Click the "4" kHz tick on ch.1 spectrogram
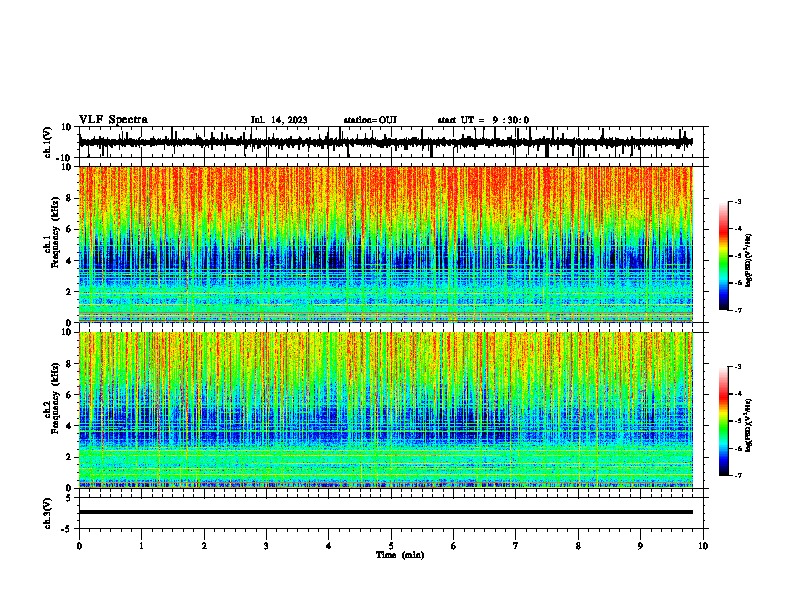This screenshot has height=612, width=792. click(x=69, y=261)
